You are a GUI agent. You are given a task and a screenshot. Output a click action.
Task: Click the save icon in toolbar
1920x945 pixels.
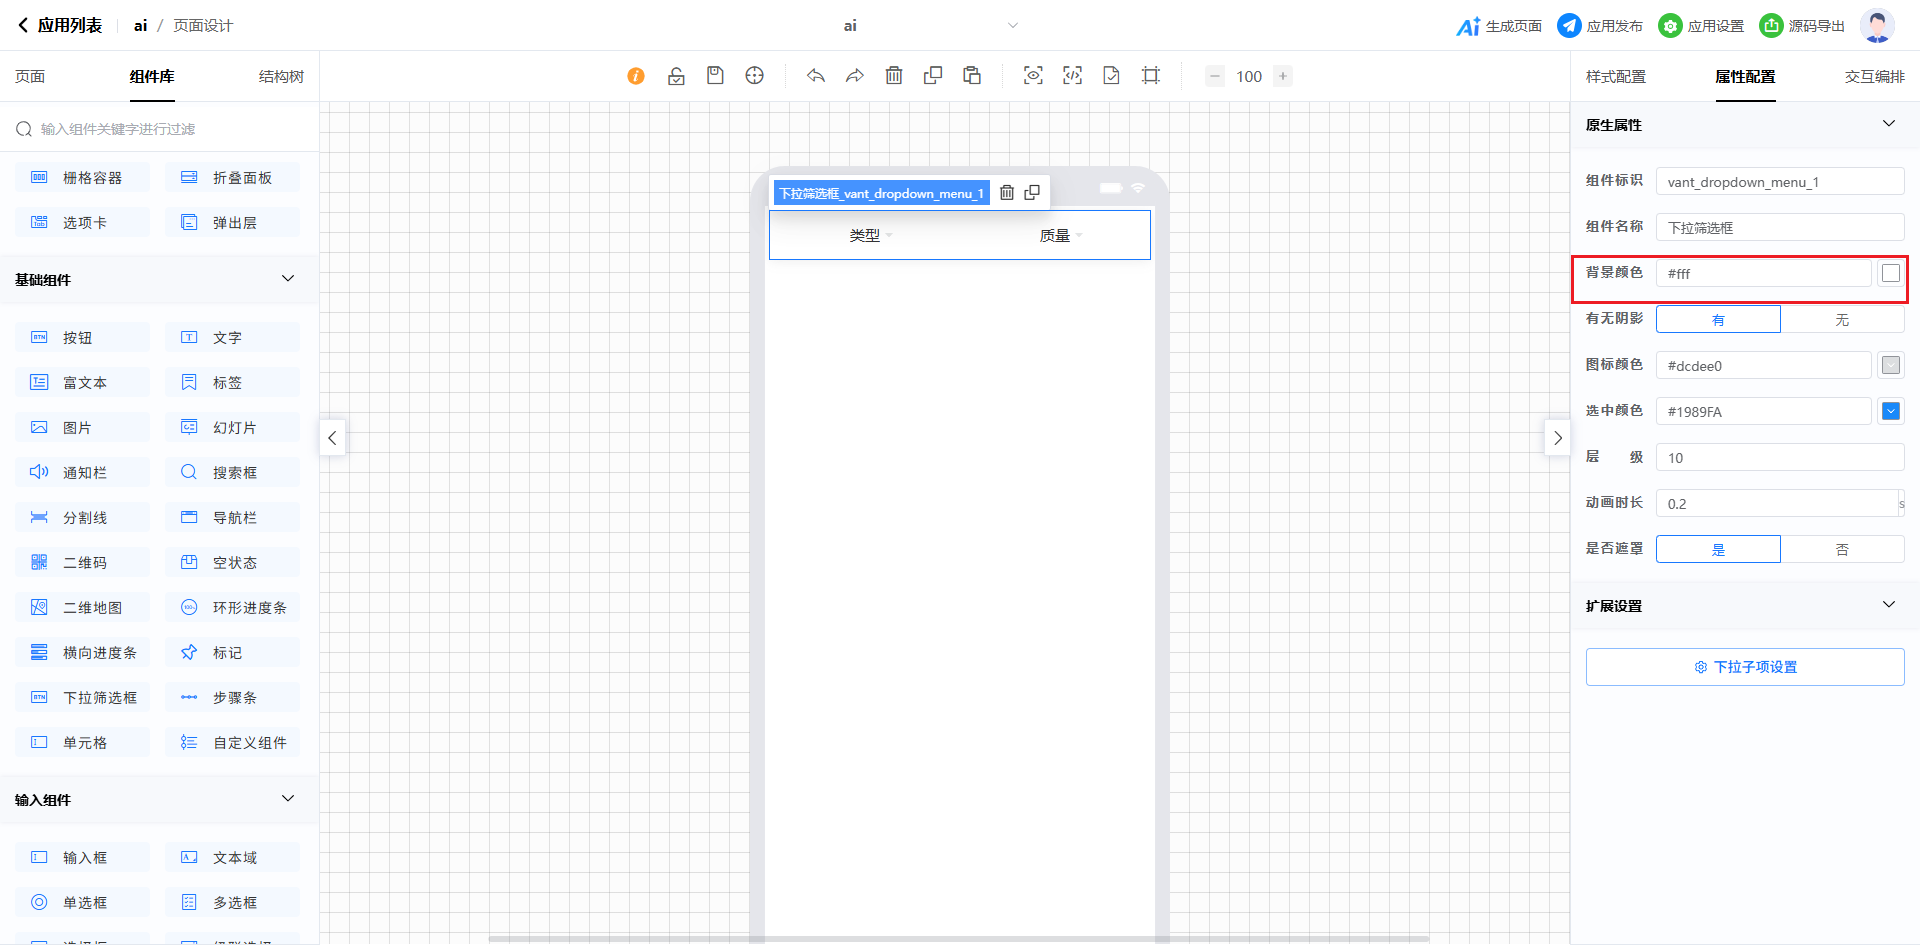coord(715,76)
